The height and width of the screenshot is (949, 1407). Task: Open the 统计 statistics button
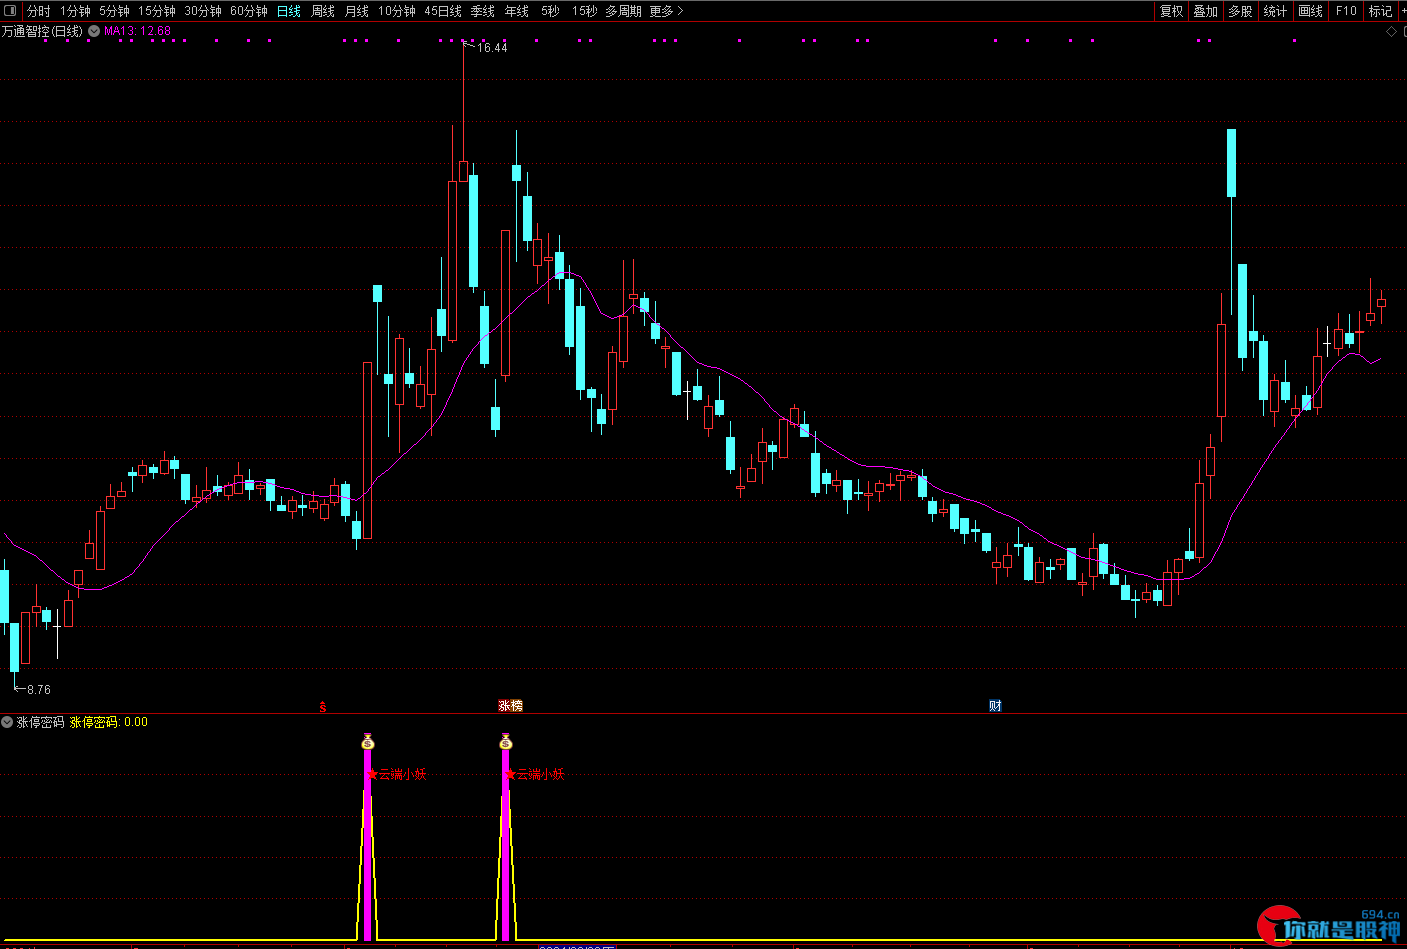click(x=1275, y=11)
